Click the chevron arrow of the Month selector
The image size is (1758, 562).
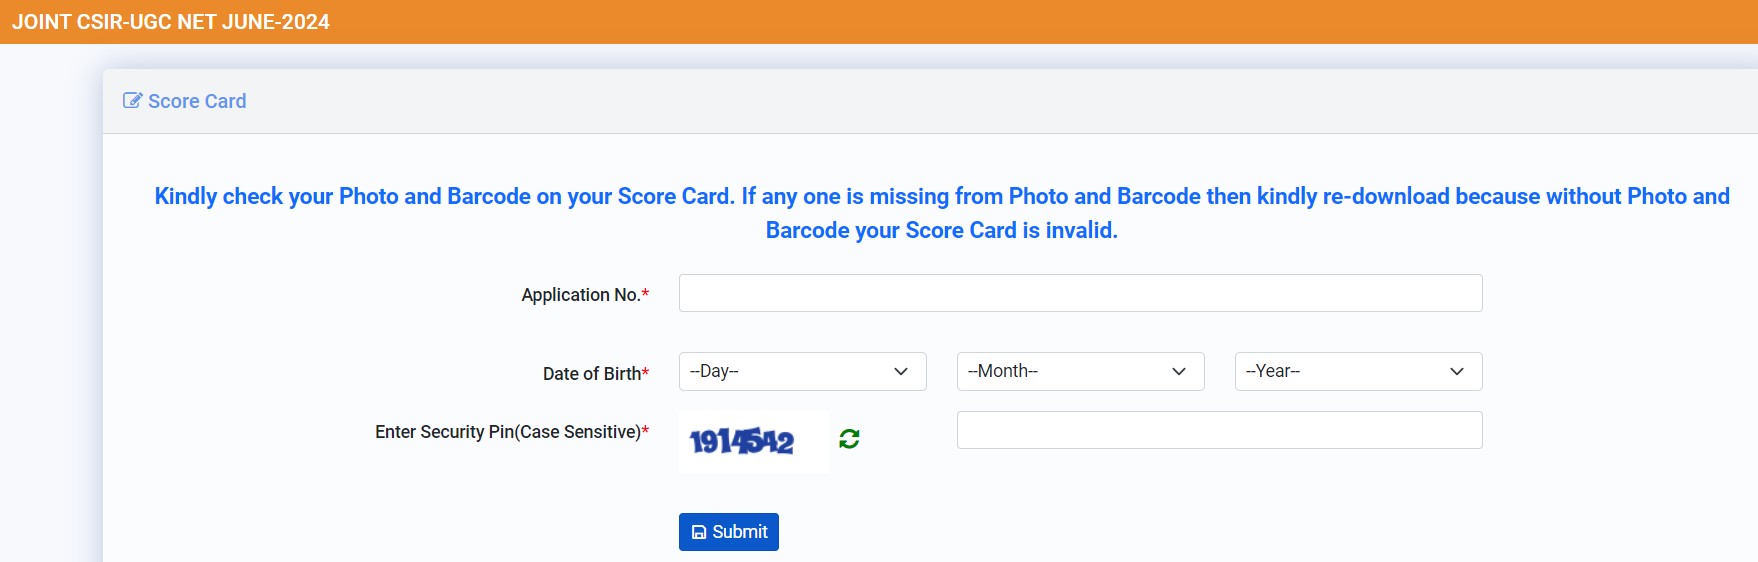(x=1179, y=371)
